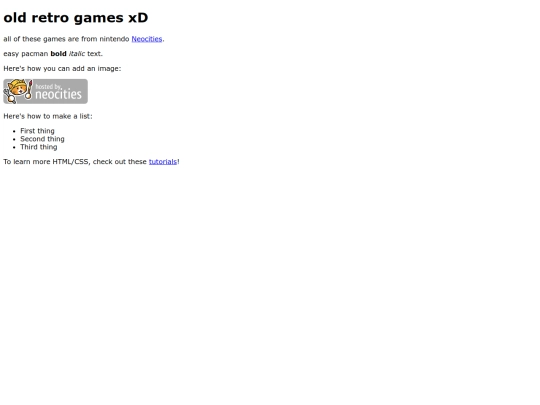Select the 'First thing' list item
Screen dimensions: 540x405
(37, 131)
